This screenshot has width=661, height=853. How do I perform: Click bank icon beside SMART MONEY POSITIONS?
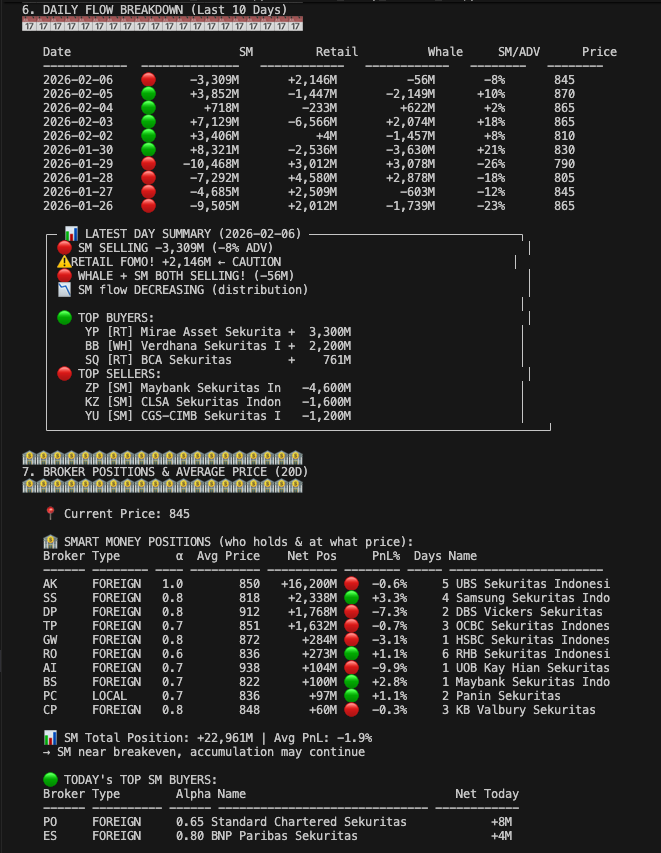click(50, 542)
